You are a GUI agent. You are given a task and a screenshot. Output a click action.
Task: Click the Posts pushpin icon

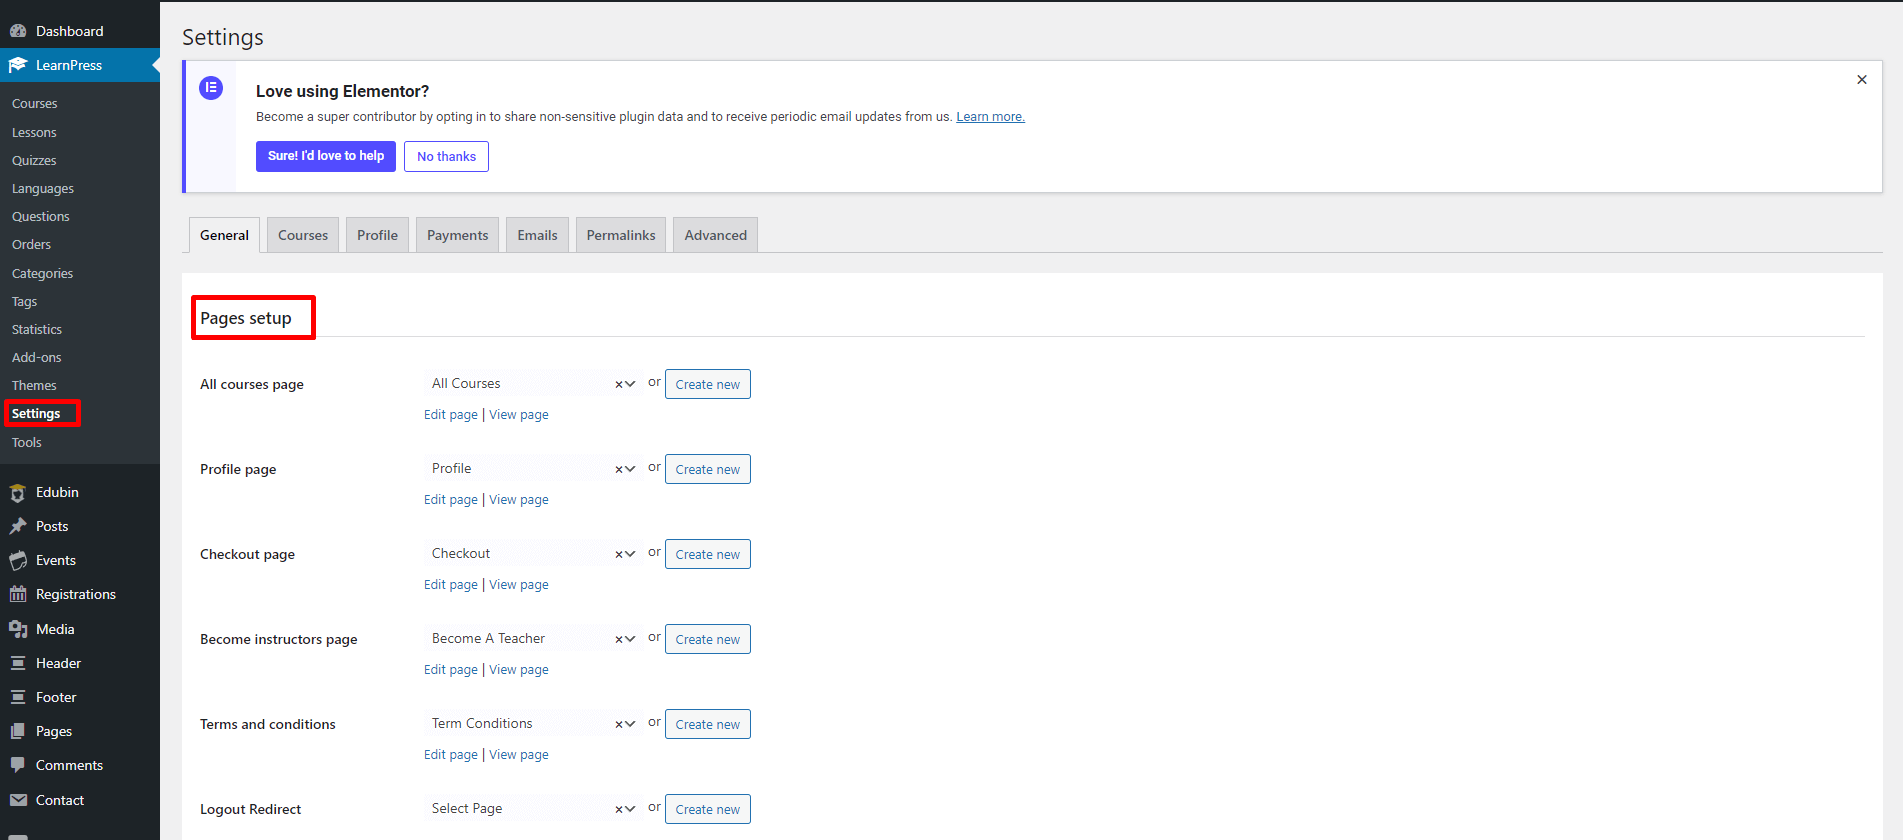click(x=18, y=526)
